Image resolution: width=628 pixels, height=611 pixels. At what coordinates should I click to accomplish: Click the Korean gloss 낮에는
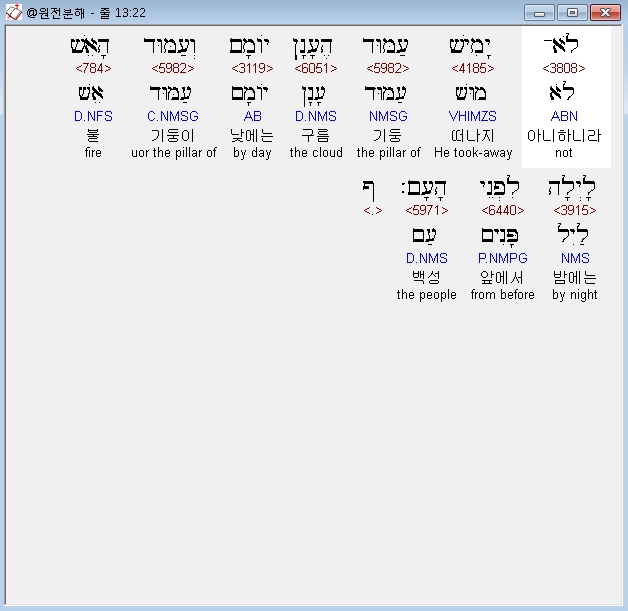(252, 136)
